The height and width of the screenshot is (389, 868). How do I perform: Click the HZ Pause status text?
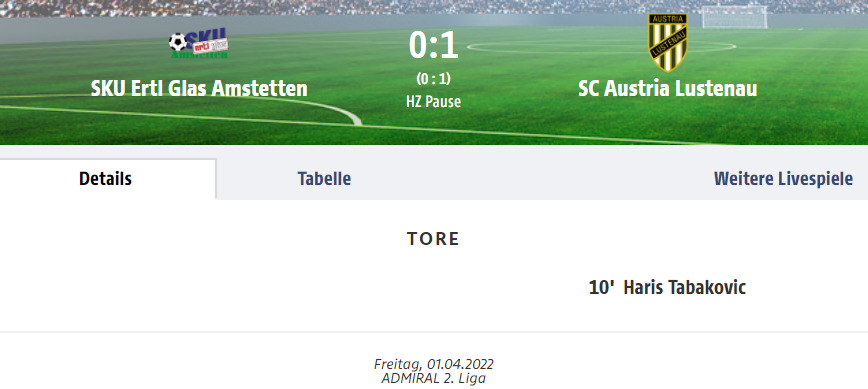tap(433, 102)
